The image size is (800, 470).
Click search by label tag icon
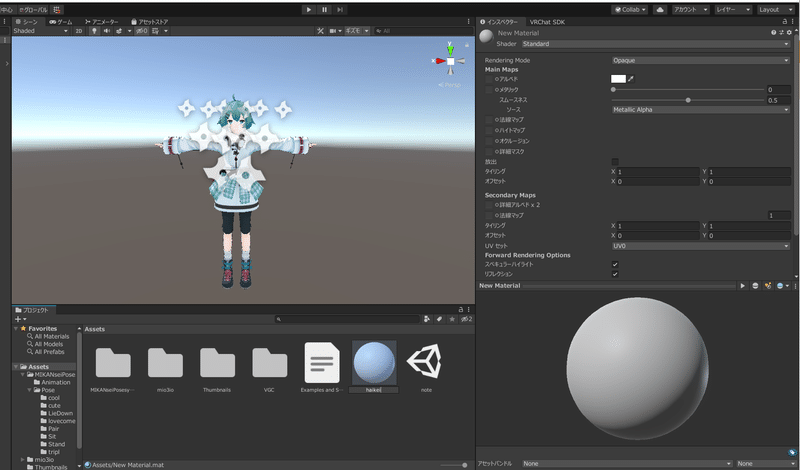439,319
